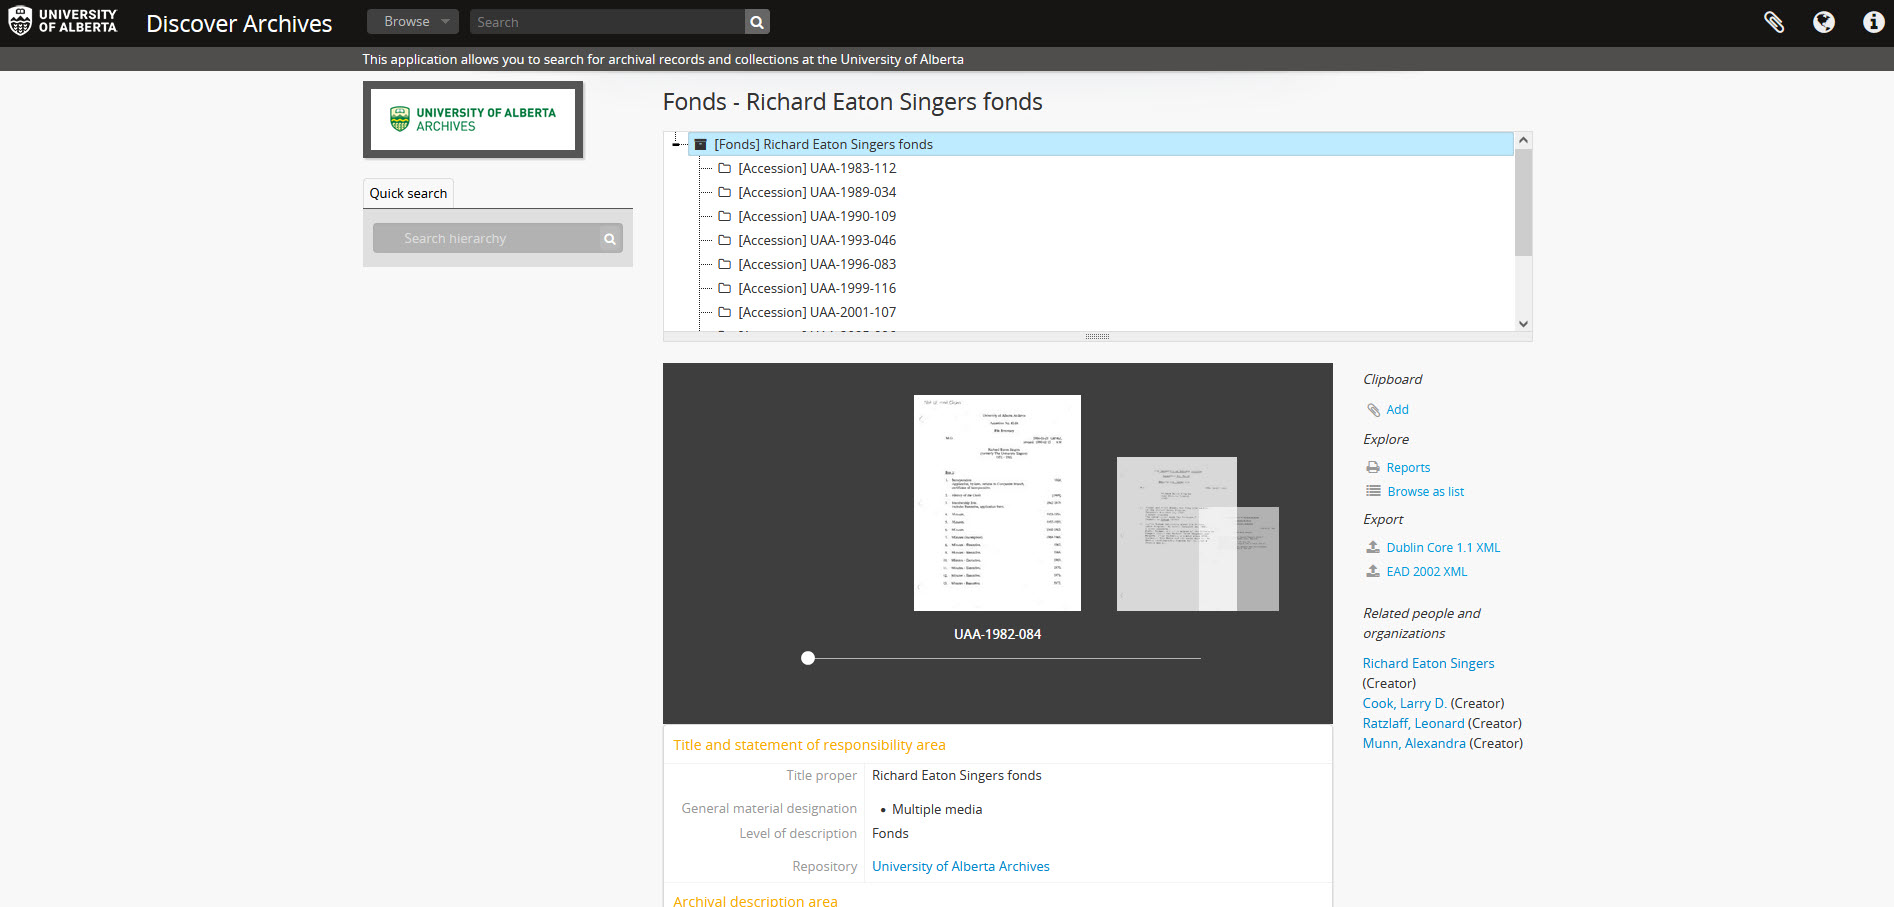
Task: Export as EAD 2002 XML
Action: (1426, 572)
